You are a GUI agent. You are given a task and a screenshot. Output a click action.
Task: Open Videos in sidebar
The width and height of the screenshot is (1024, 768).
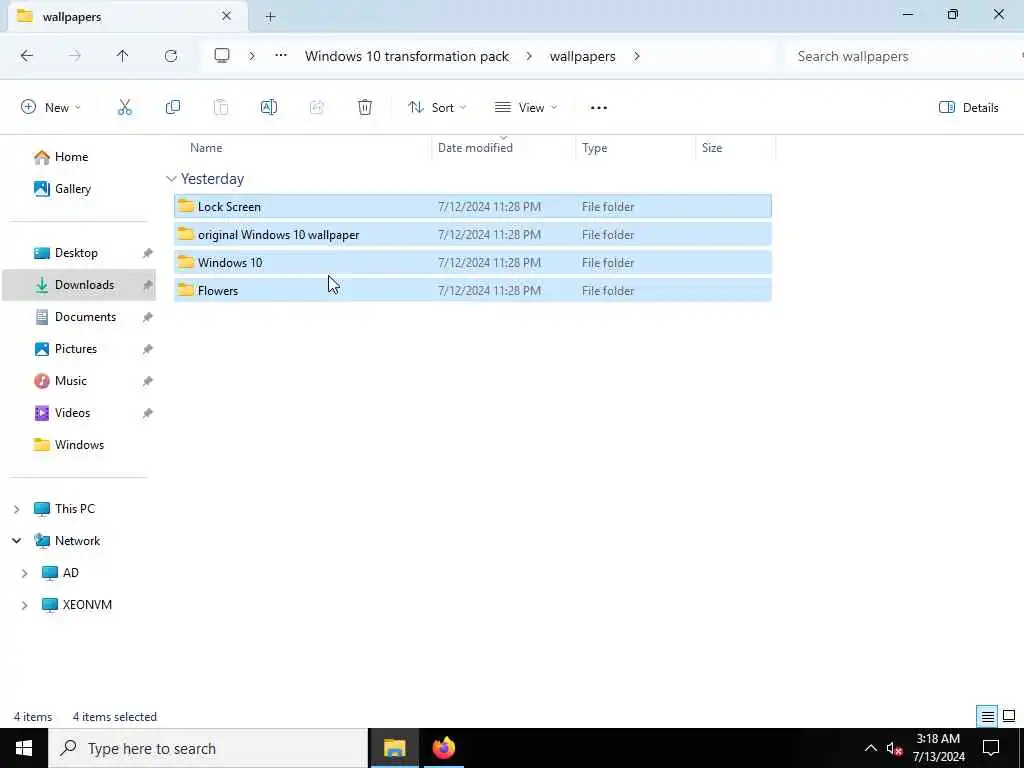[x=72, y=413]
